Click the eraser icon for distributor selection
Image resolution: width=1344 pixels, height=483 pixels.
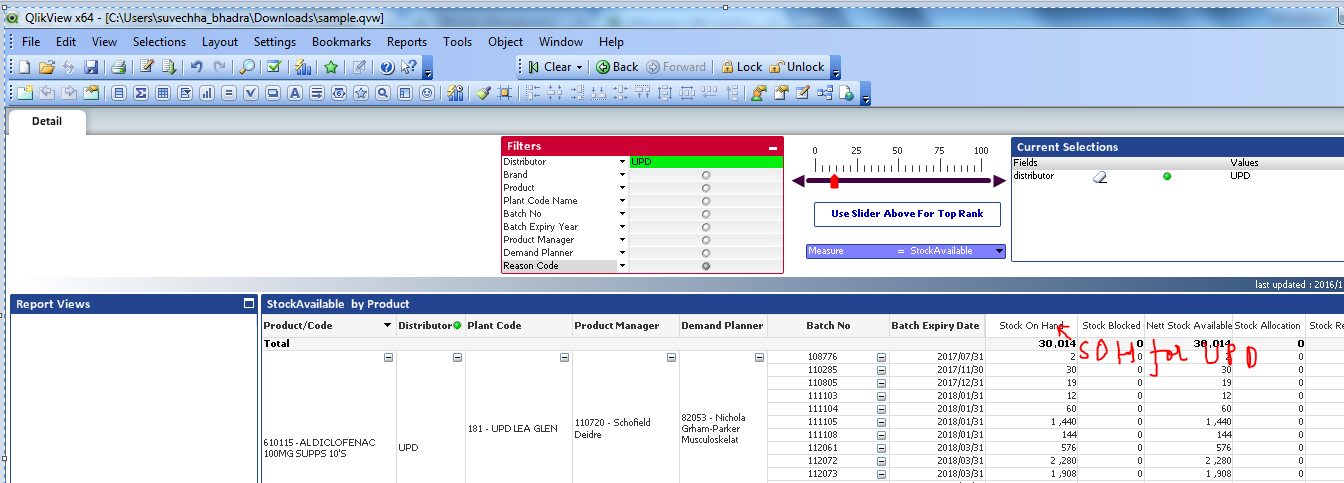point(1099,176)
